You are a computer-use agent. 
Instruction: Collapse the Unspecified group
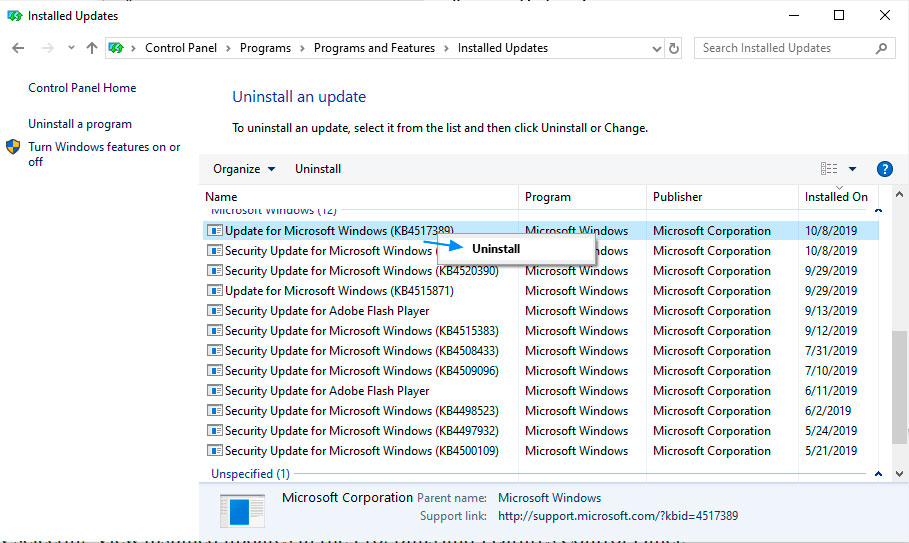tap(878, 474)
